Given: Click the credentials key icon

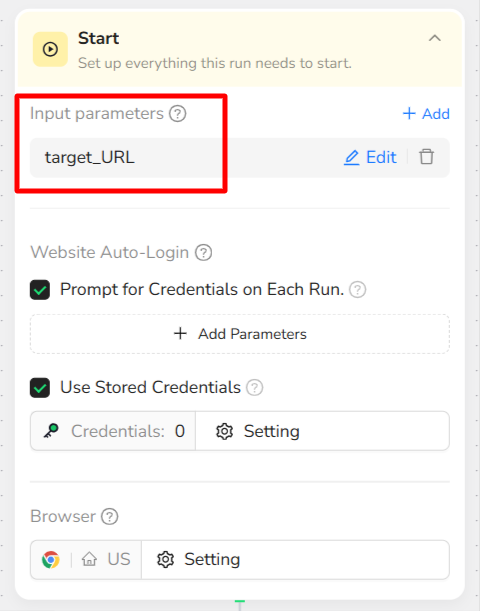Looking at the screenshot, I should 51,431.
